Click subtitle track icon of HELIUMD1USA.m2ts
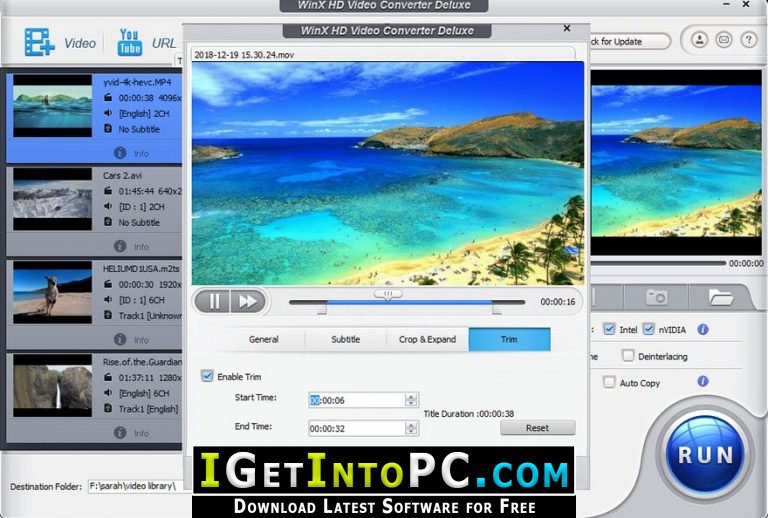 108,315
